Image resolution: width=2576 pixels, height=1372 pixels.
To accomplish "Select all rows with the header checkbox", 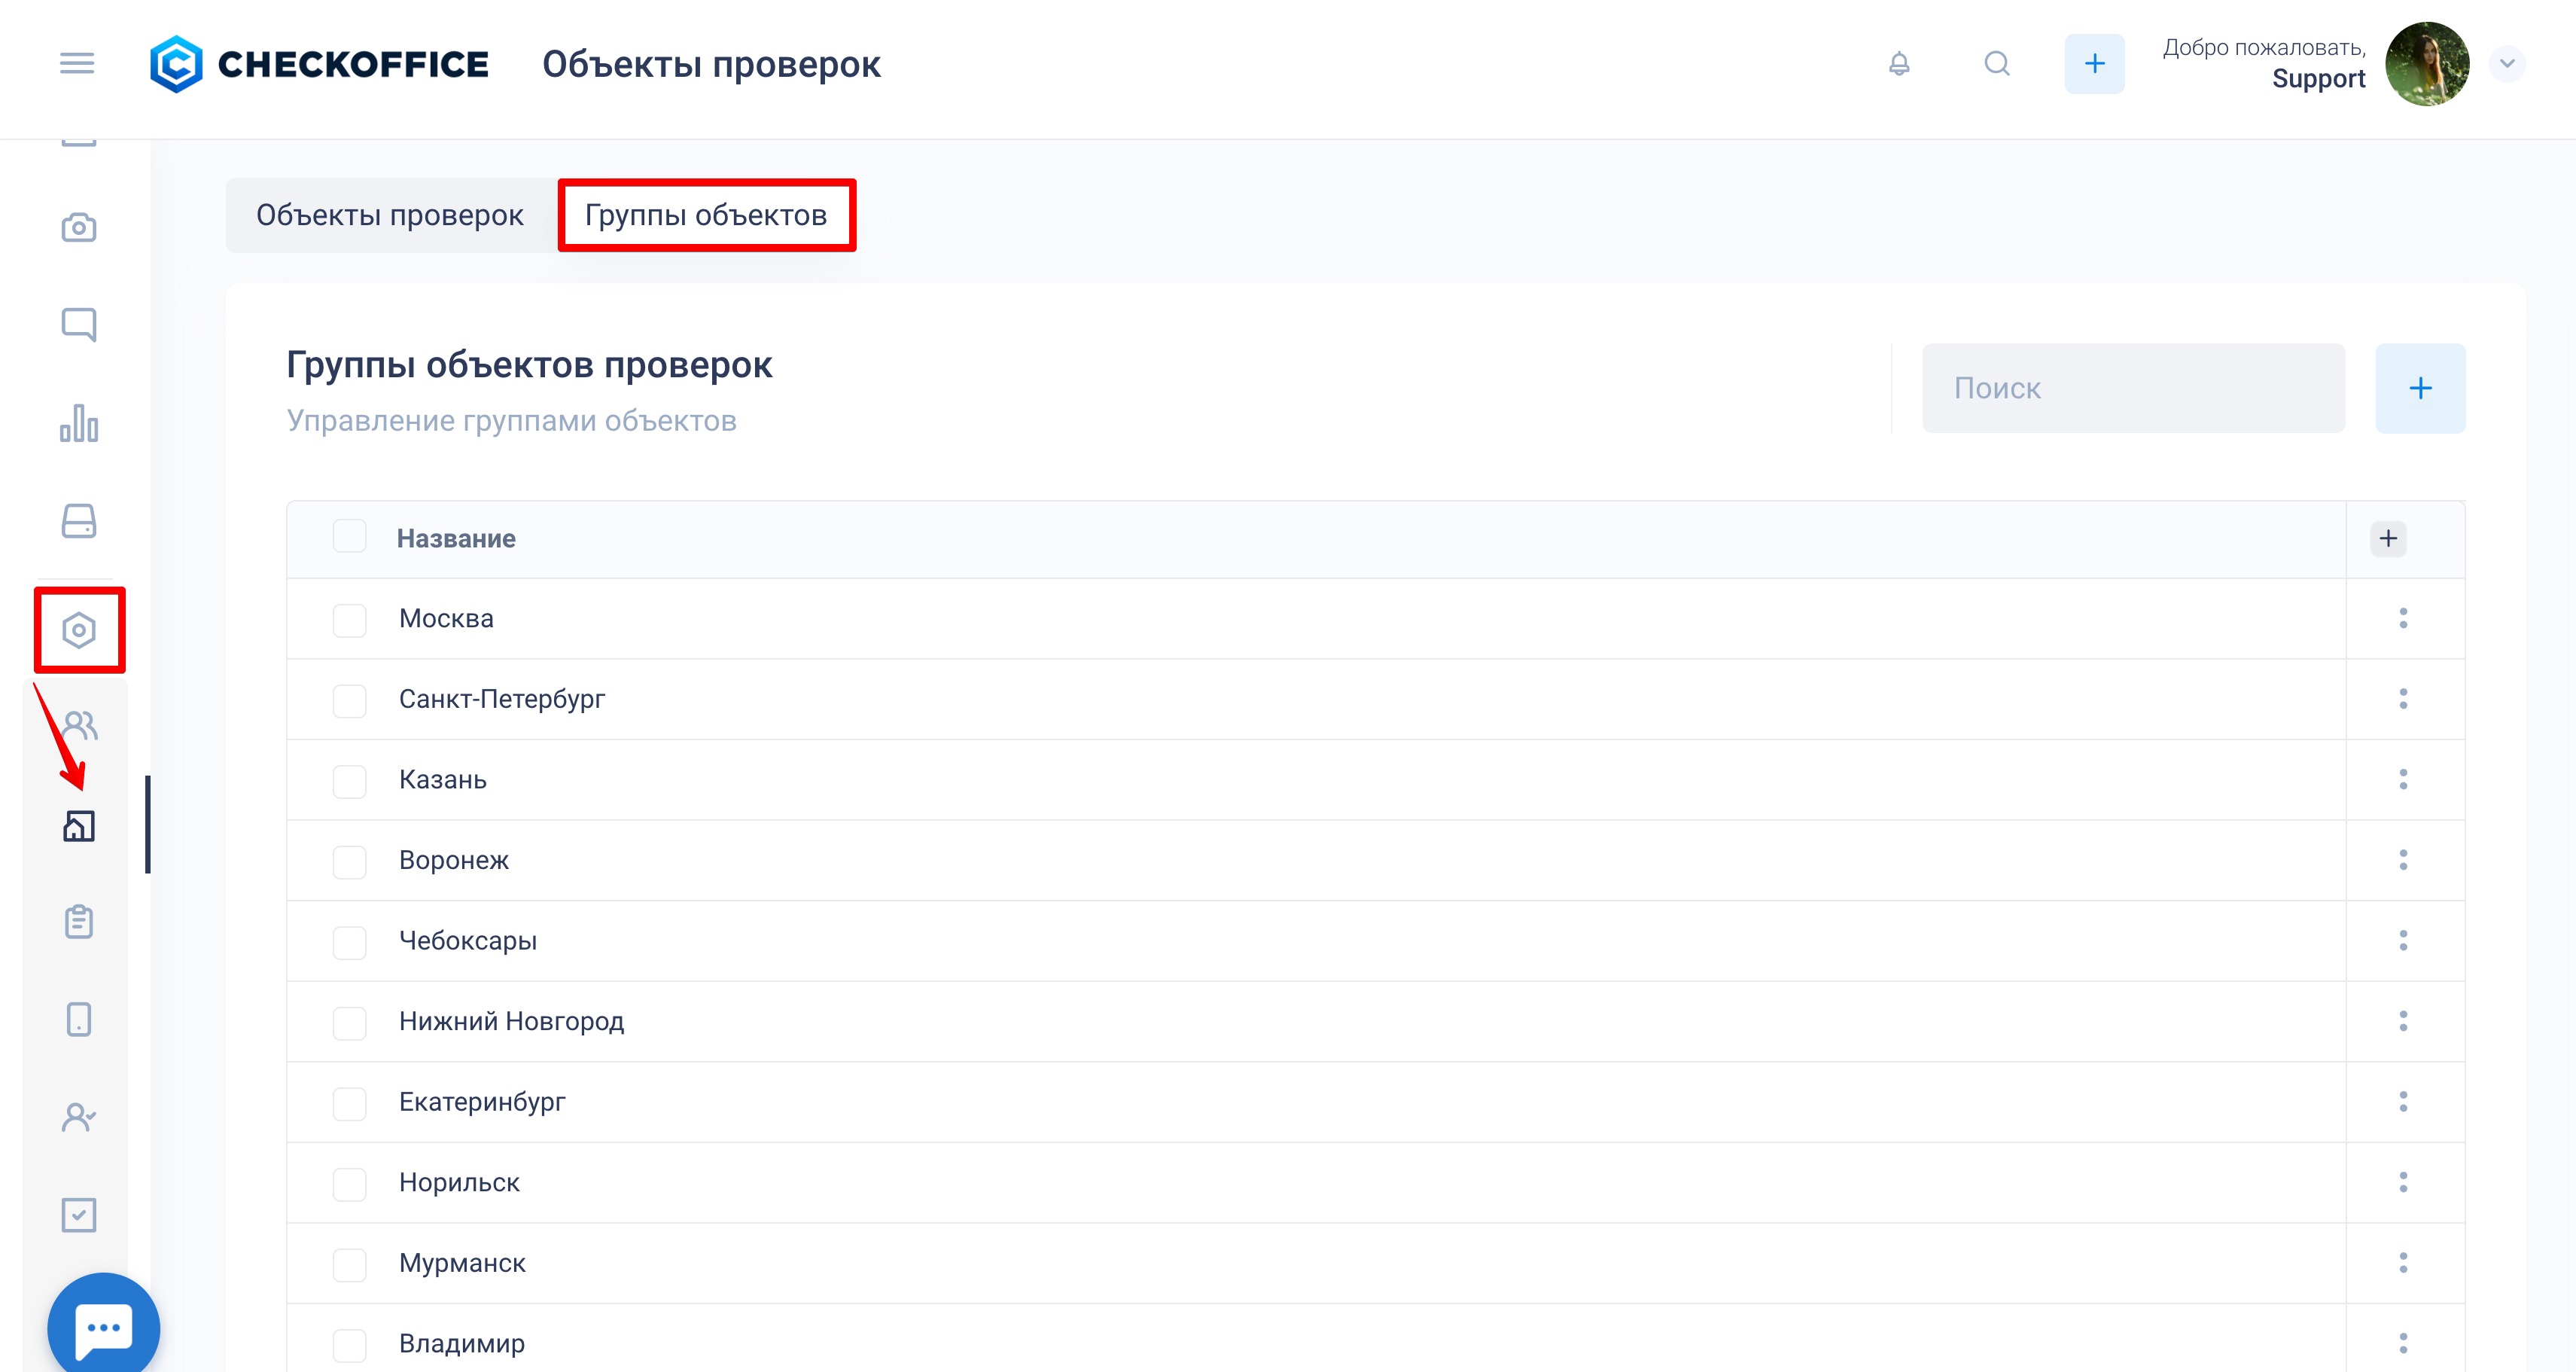I will click(x=350, y=537).
